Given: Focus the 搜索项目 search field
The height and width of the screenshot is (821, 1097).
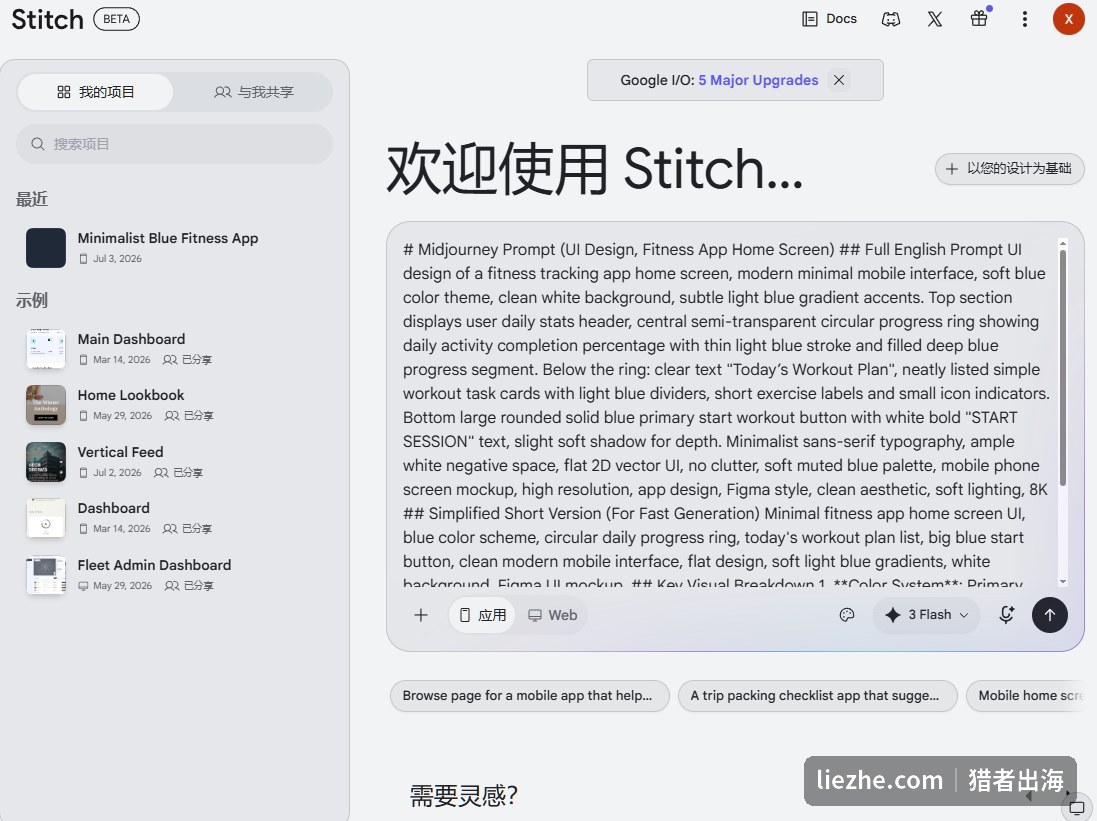Looking at the screenshot, I should tap(174, 144).
